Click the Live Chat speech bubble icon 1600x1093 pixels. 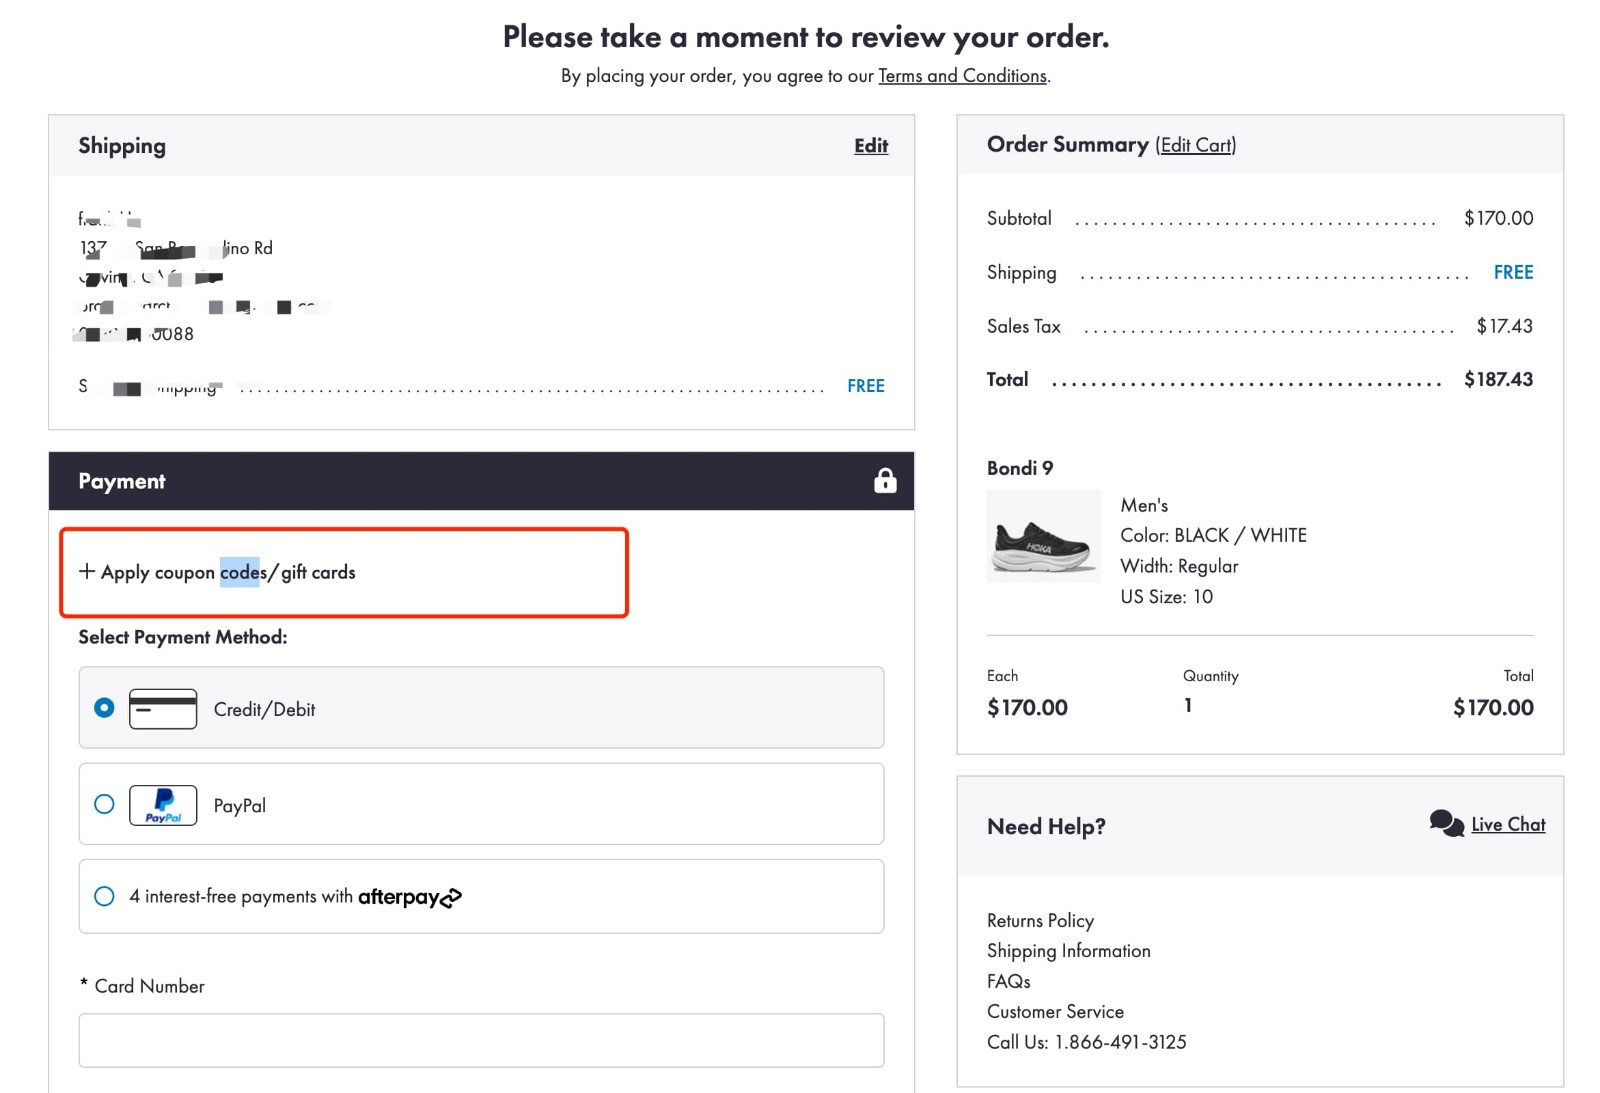pyautogui.click(x=1446, y=822)
